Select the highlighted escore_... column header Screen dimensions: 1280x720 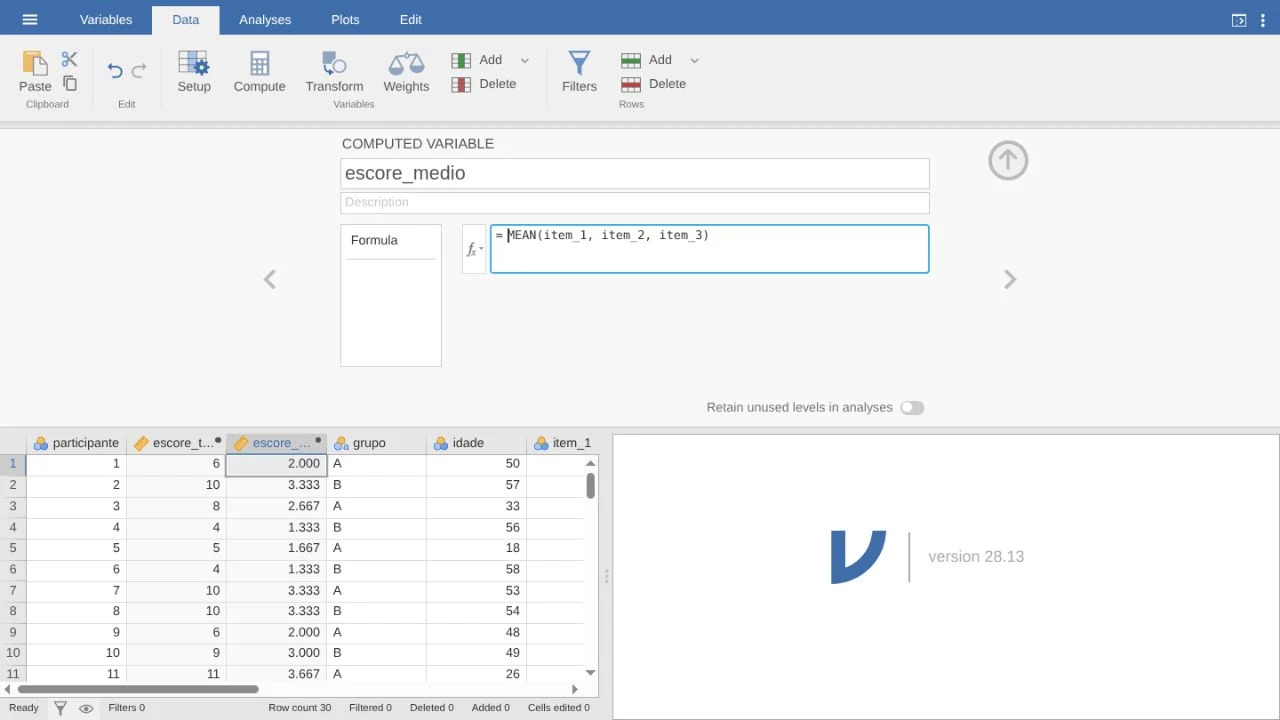click(x=276, y=443)
